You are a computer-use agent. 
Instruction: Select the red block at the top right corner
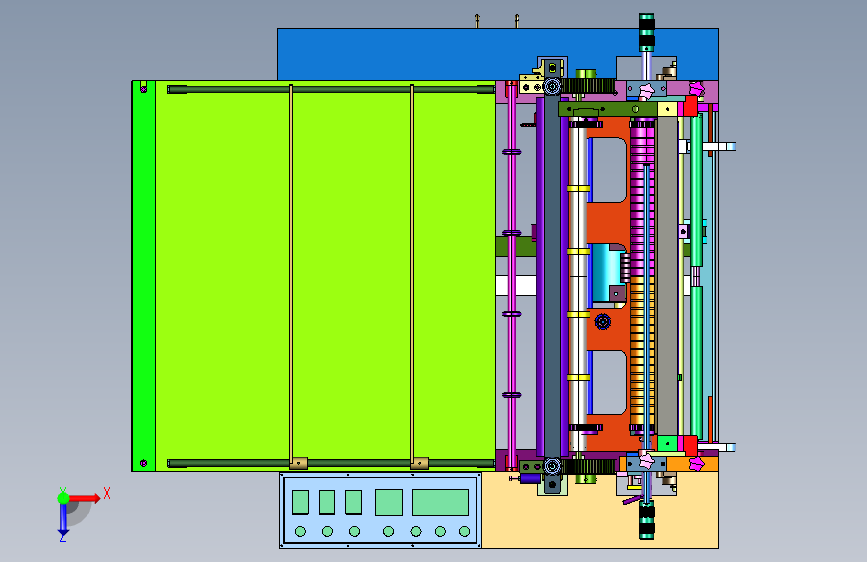690,106
